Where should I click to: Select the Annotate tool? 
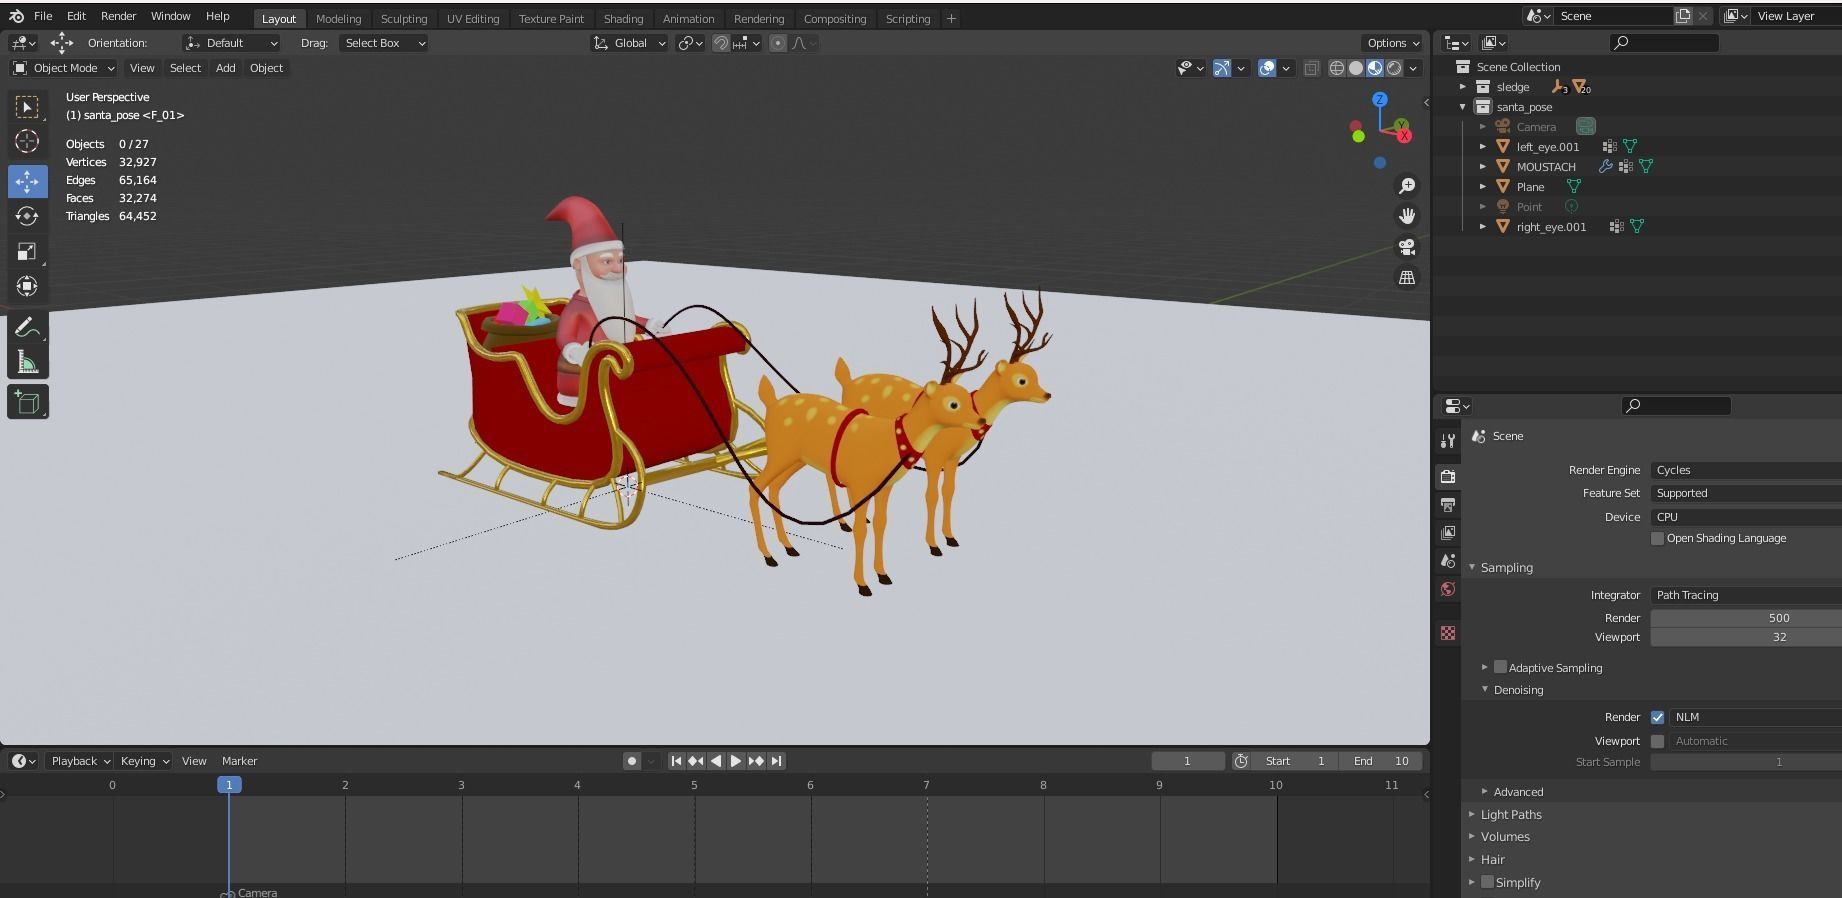point(28,327)
